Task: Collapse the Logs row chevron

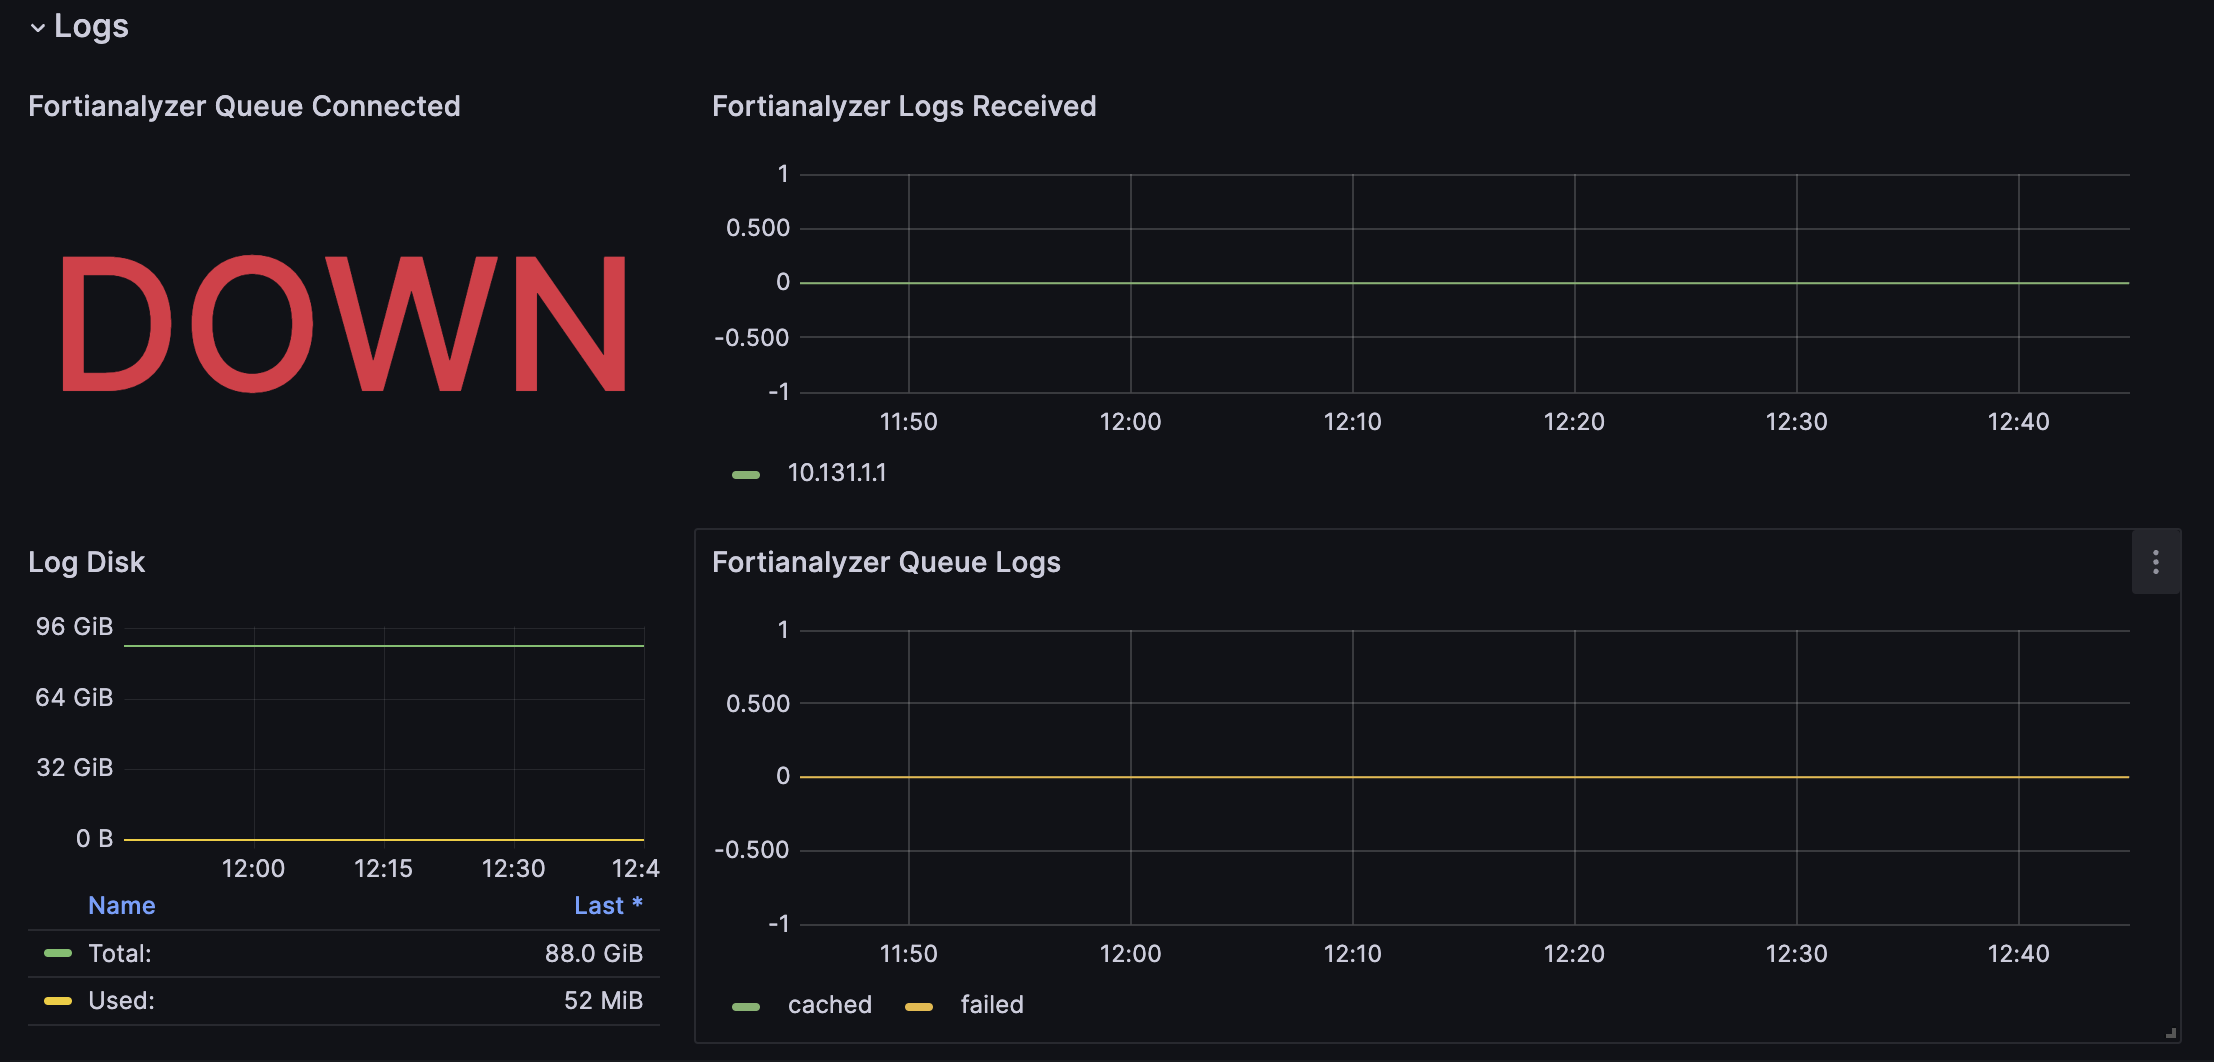Action: pos(38,28)
